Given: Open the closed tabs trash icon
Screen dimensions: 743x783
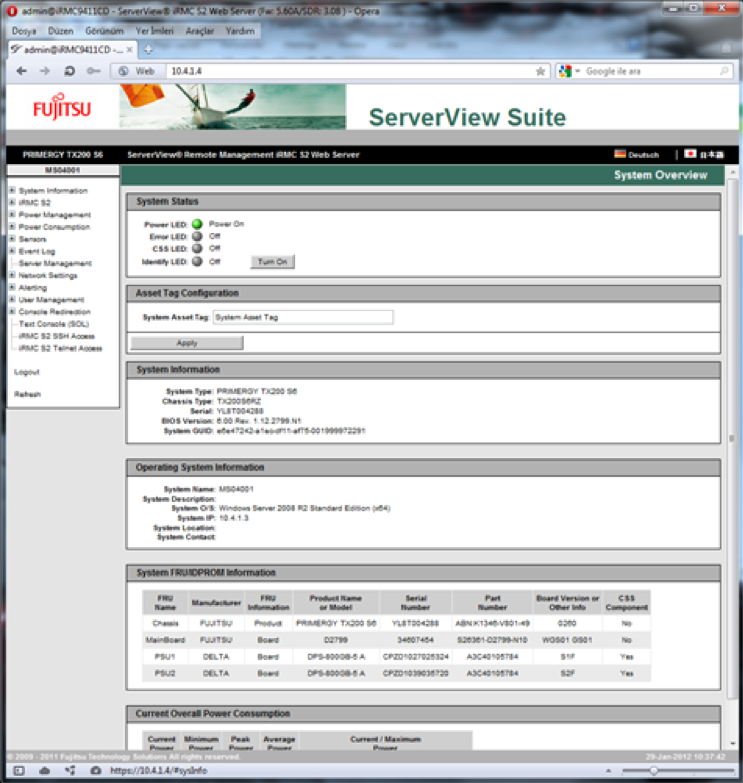Looking at the screenshot, I should (x=727, y=48).
